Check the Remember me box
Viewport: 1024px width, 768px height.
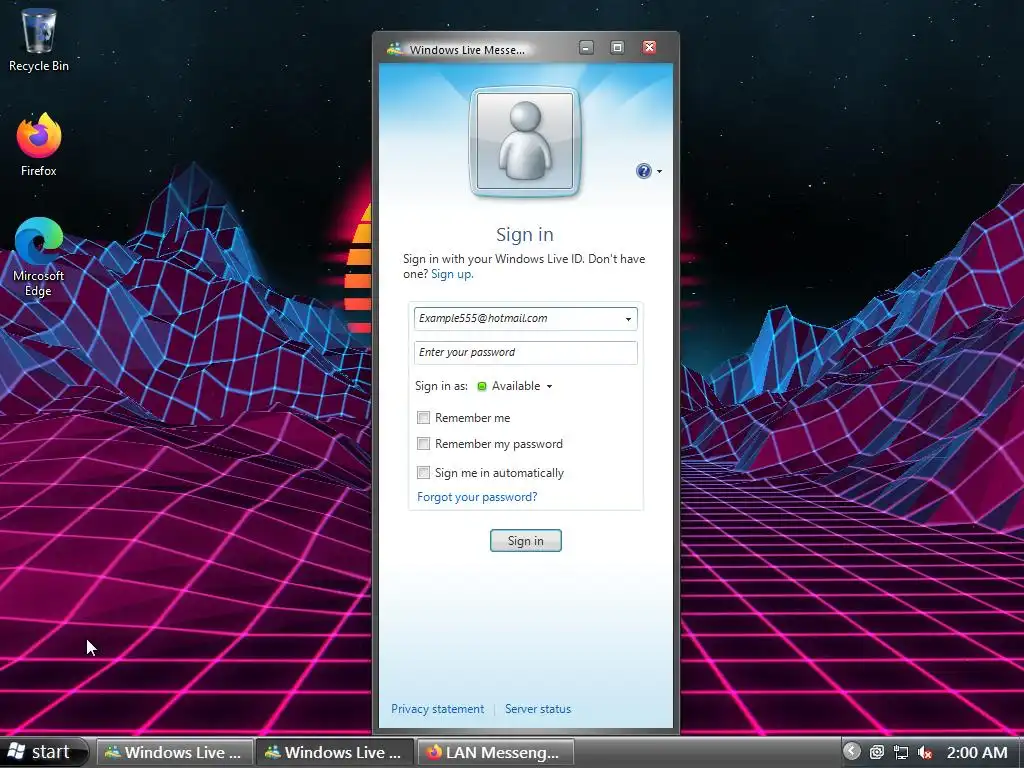tap(423, 418)
